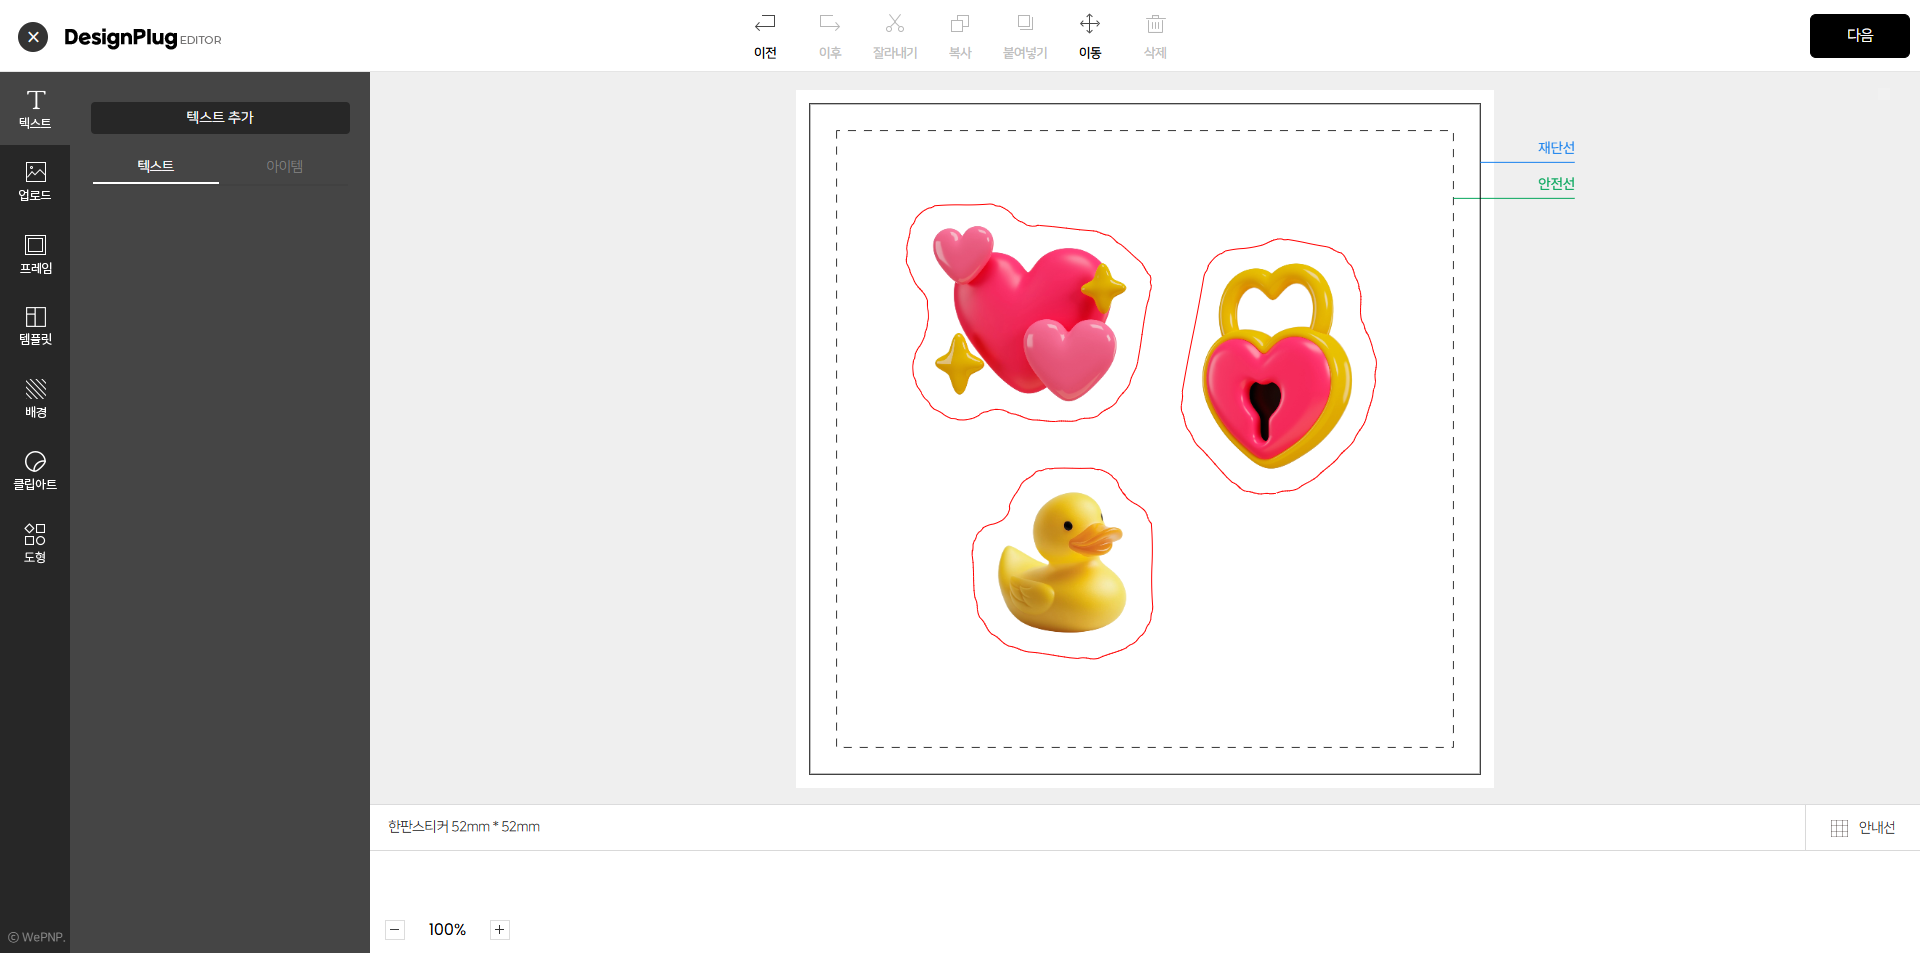
Task: Open the 클립아트 (Clipart) panel
Action: (x=35, y=470)
